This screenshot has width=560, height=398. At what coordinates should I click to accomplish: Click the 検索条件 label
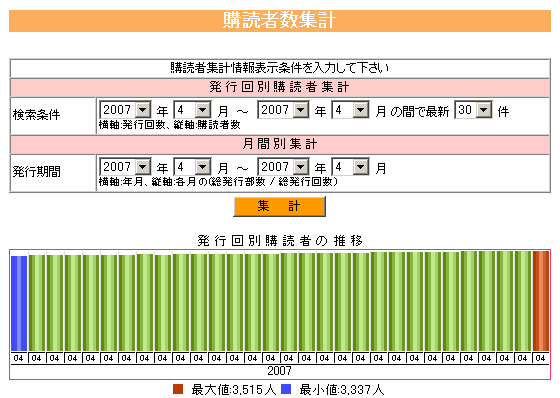pos(36,115)
